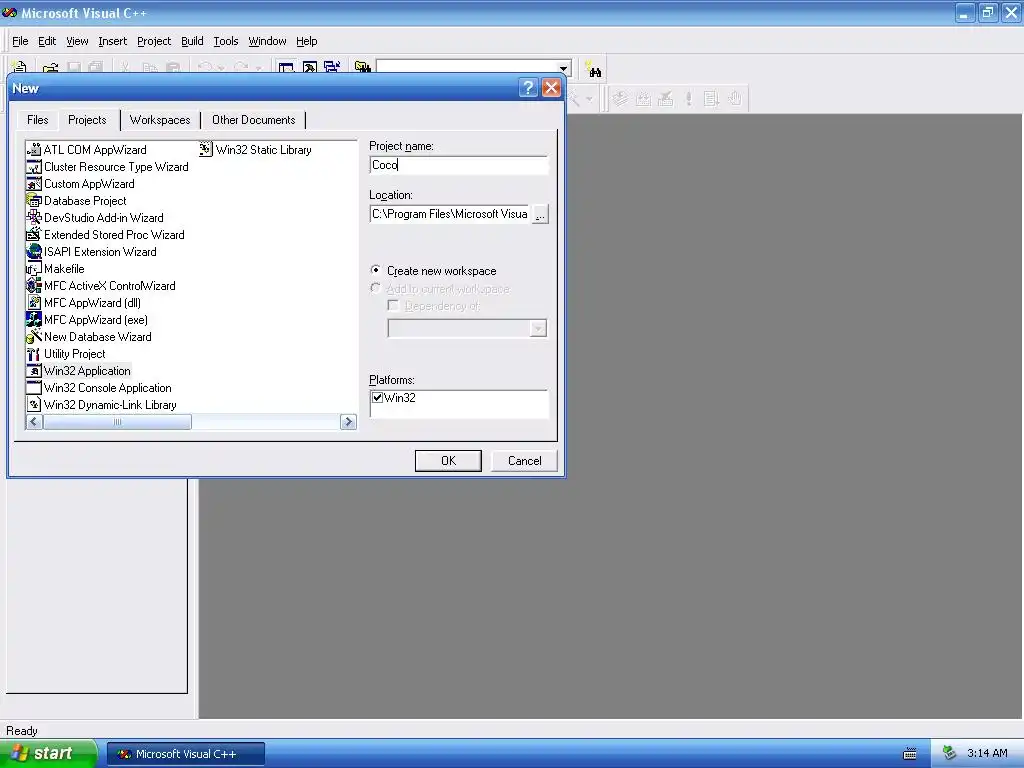Click the keyboard icon in the taskbar
Viewport: 1024px width, 768px height.
(910, 754)
